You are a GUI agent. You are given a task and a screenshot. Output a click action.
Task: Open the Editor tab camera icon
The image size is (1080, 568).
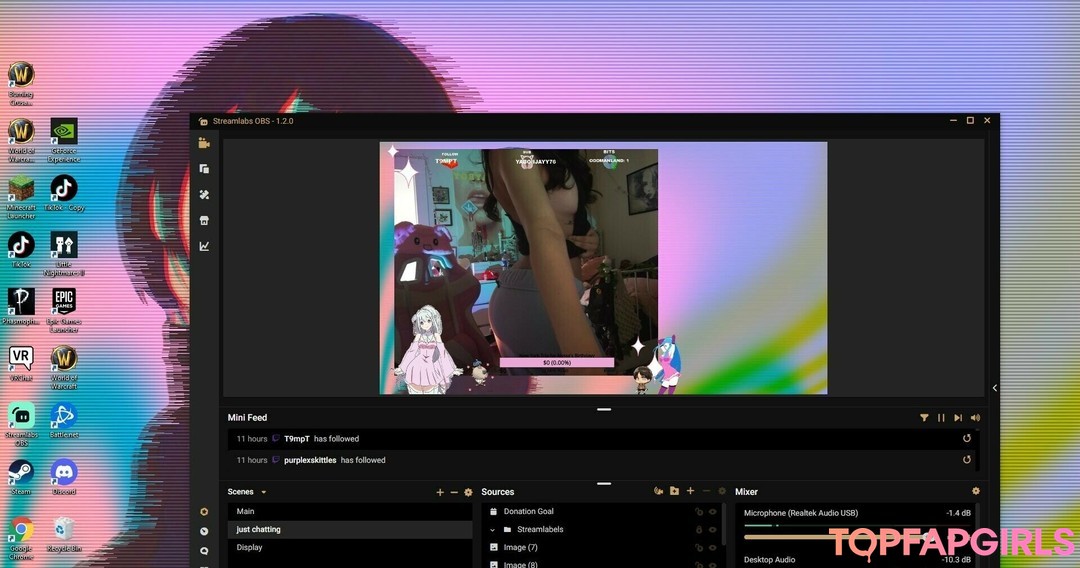point(204,143)
